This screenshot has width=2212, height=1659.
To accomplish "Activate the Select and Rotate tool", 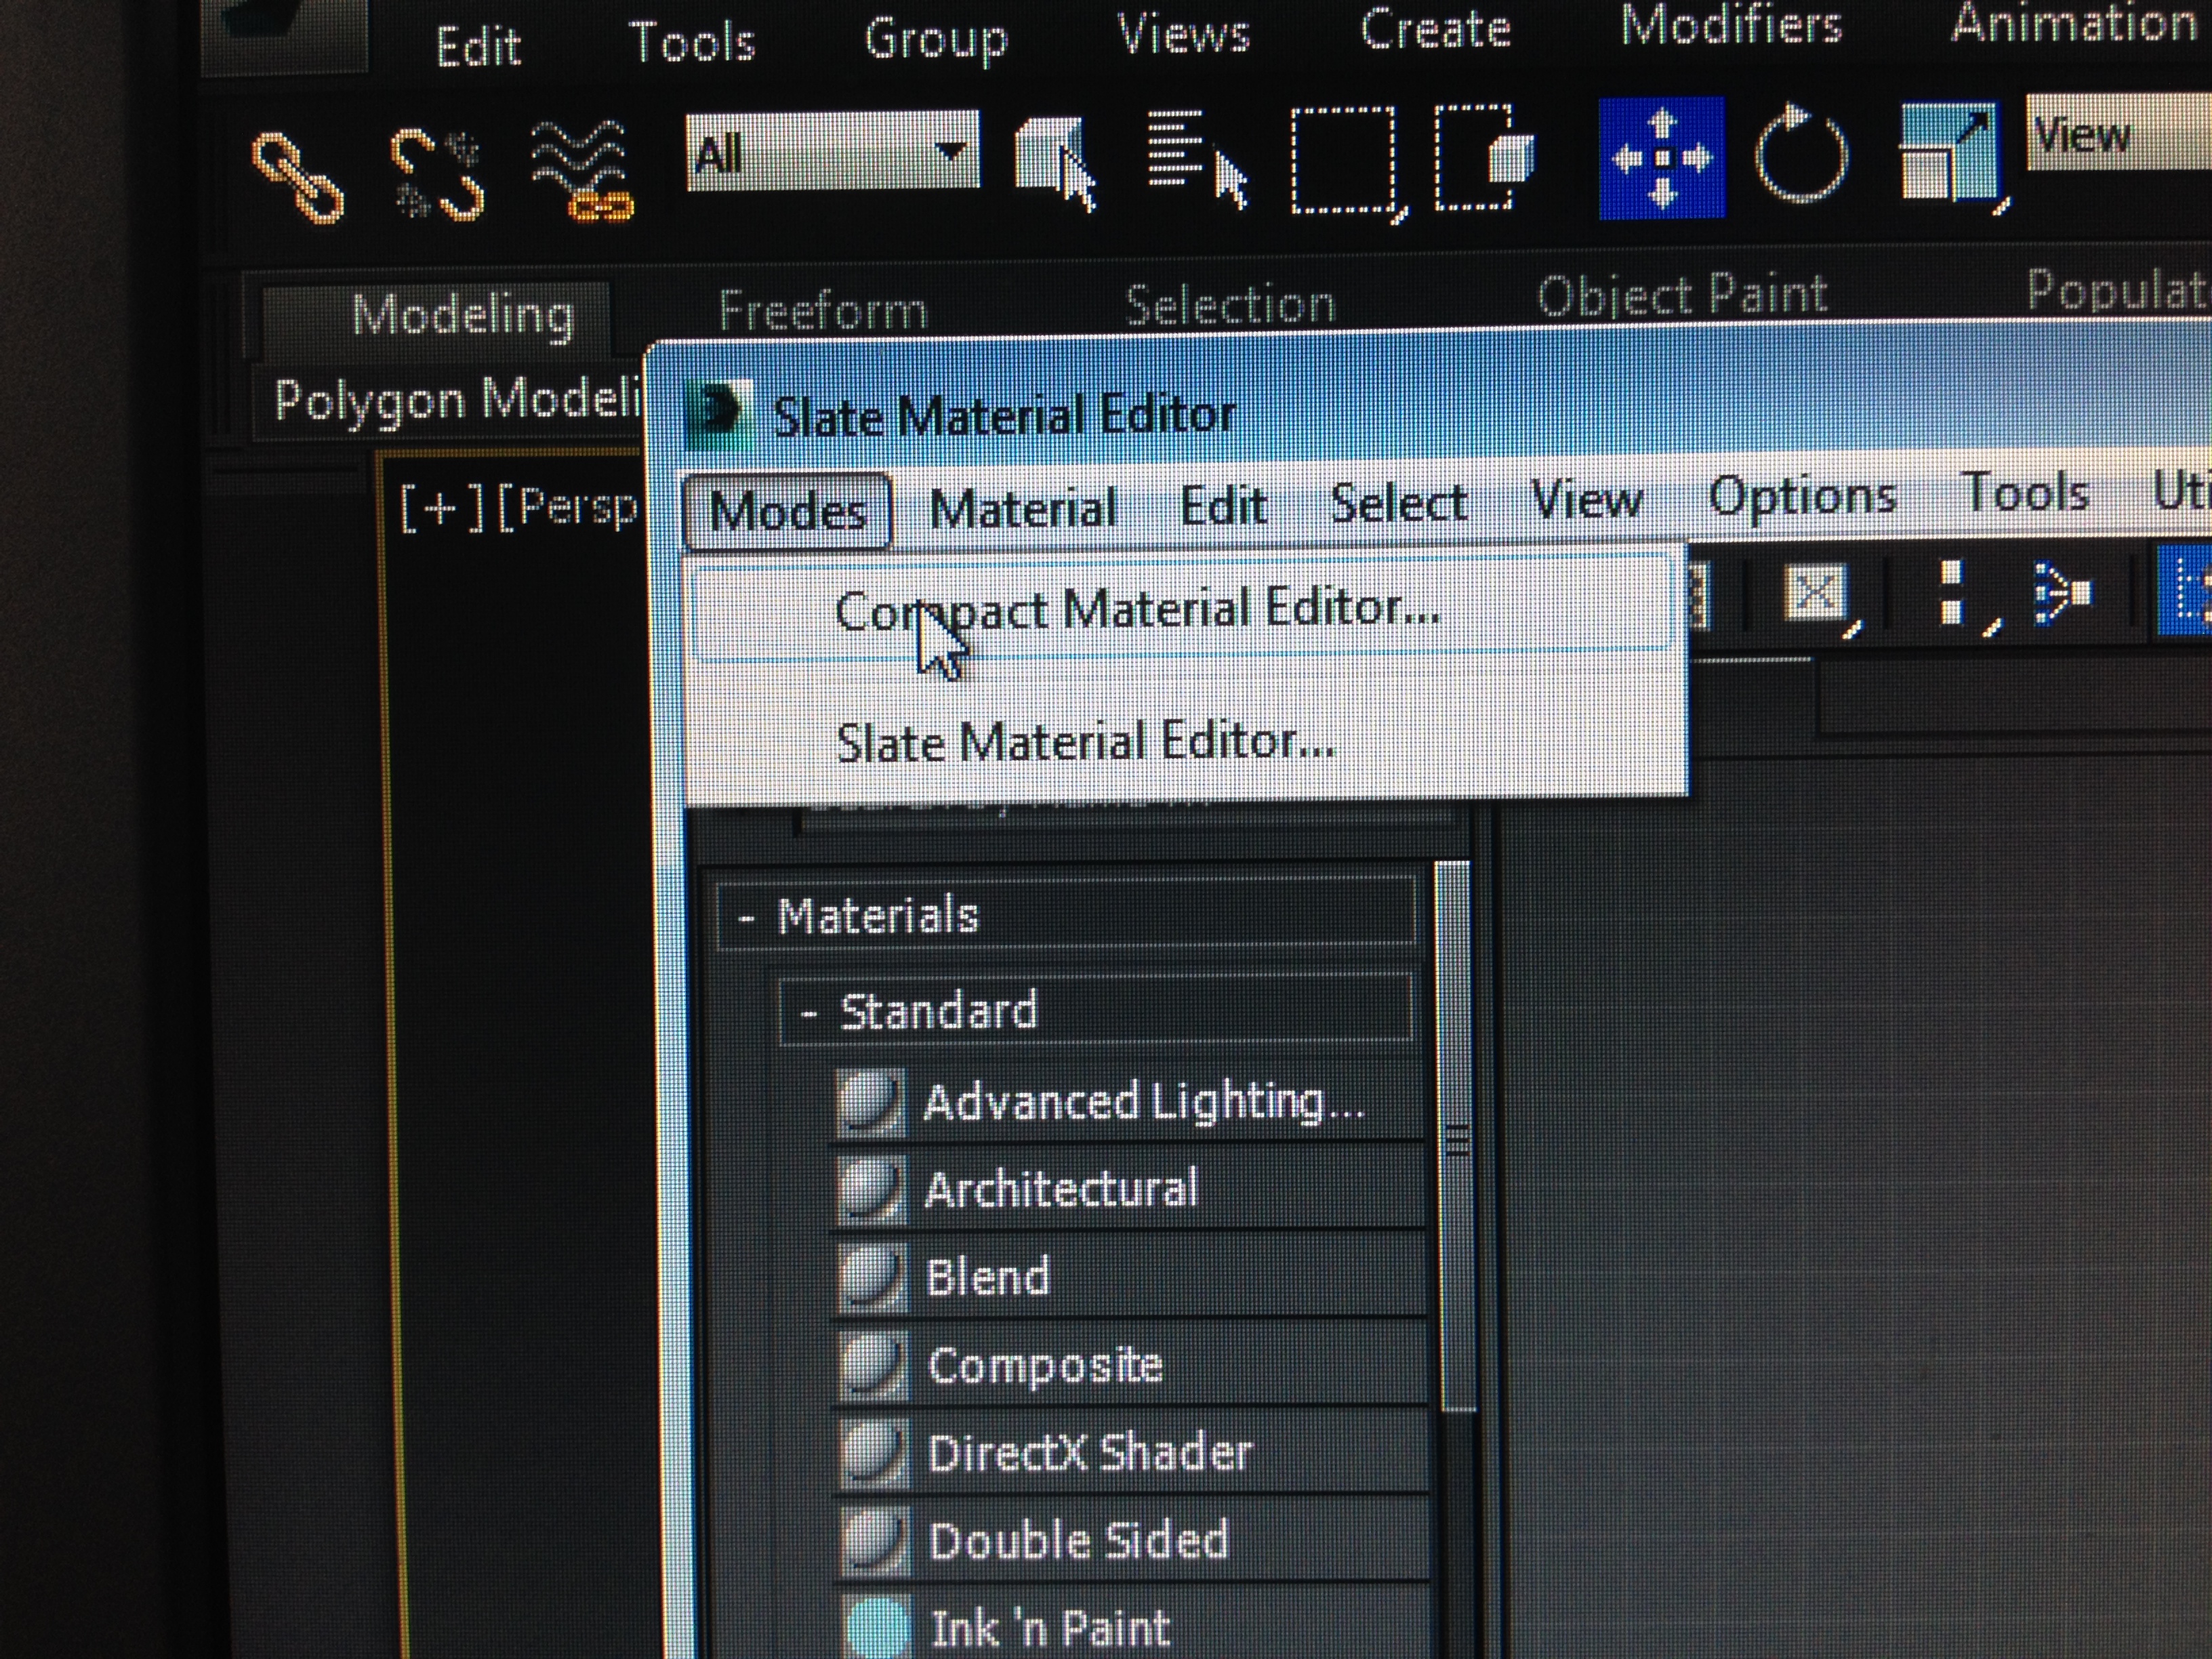I will (1801, 153).
